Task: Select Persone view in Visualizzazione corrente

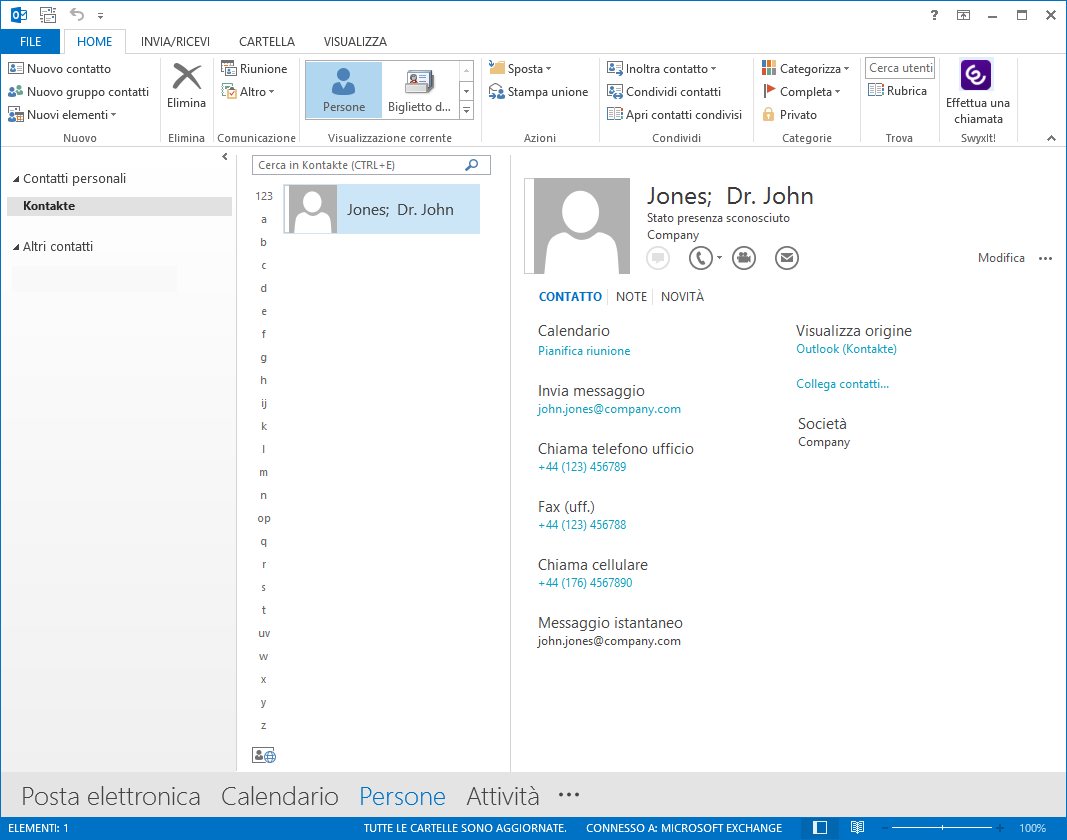Action: pos(343,90)
